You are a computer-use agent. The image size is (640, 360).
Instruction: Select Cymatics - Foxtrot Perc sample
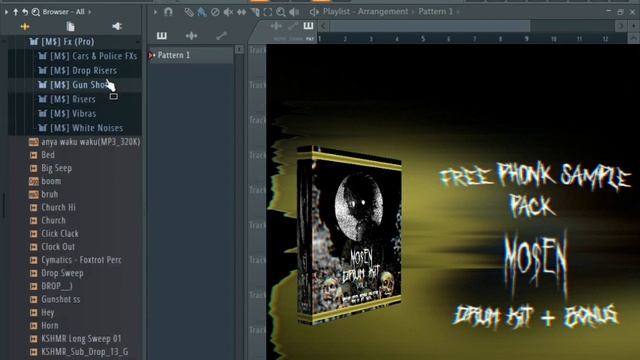(76, 260)
